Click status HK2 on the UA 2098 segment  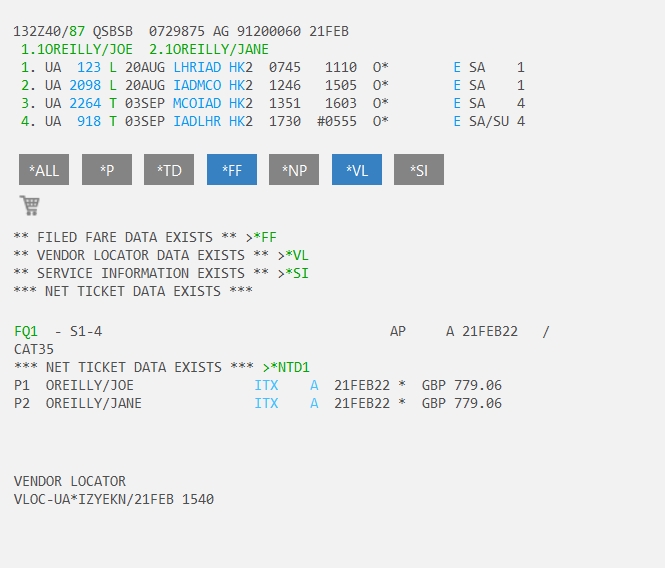tap(241, 85)
